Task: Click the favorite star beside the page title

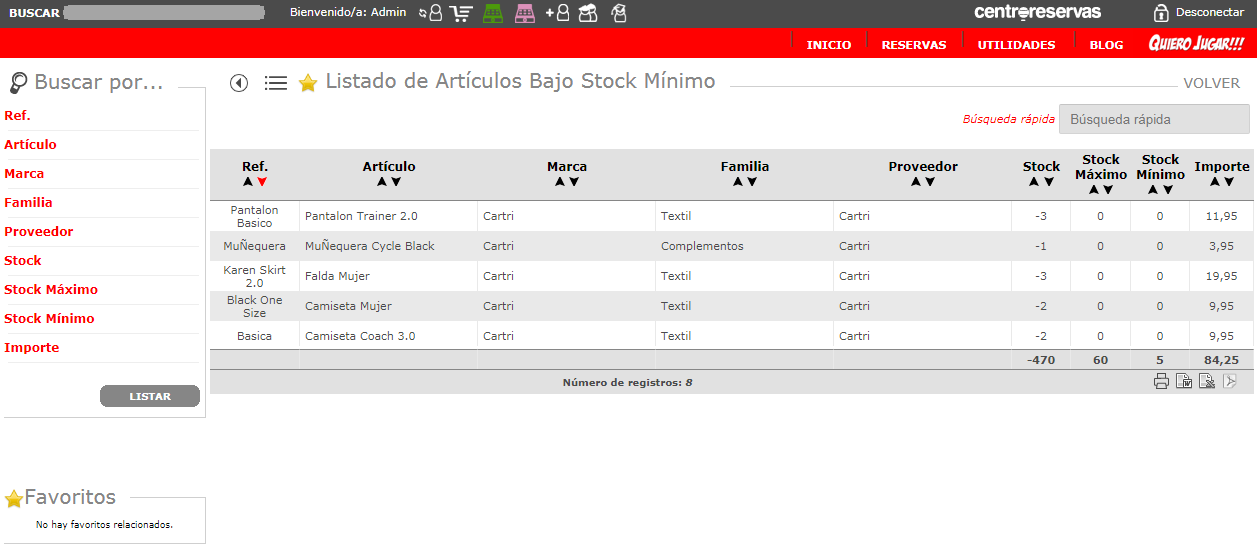Action: (308, 83)
